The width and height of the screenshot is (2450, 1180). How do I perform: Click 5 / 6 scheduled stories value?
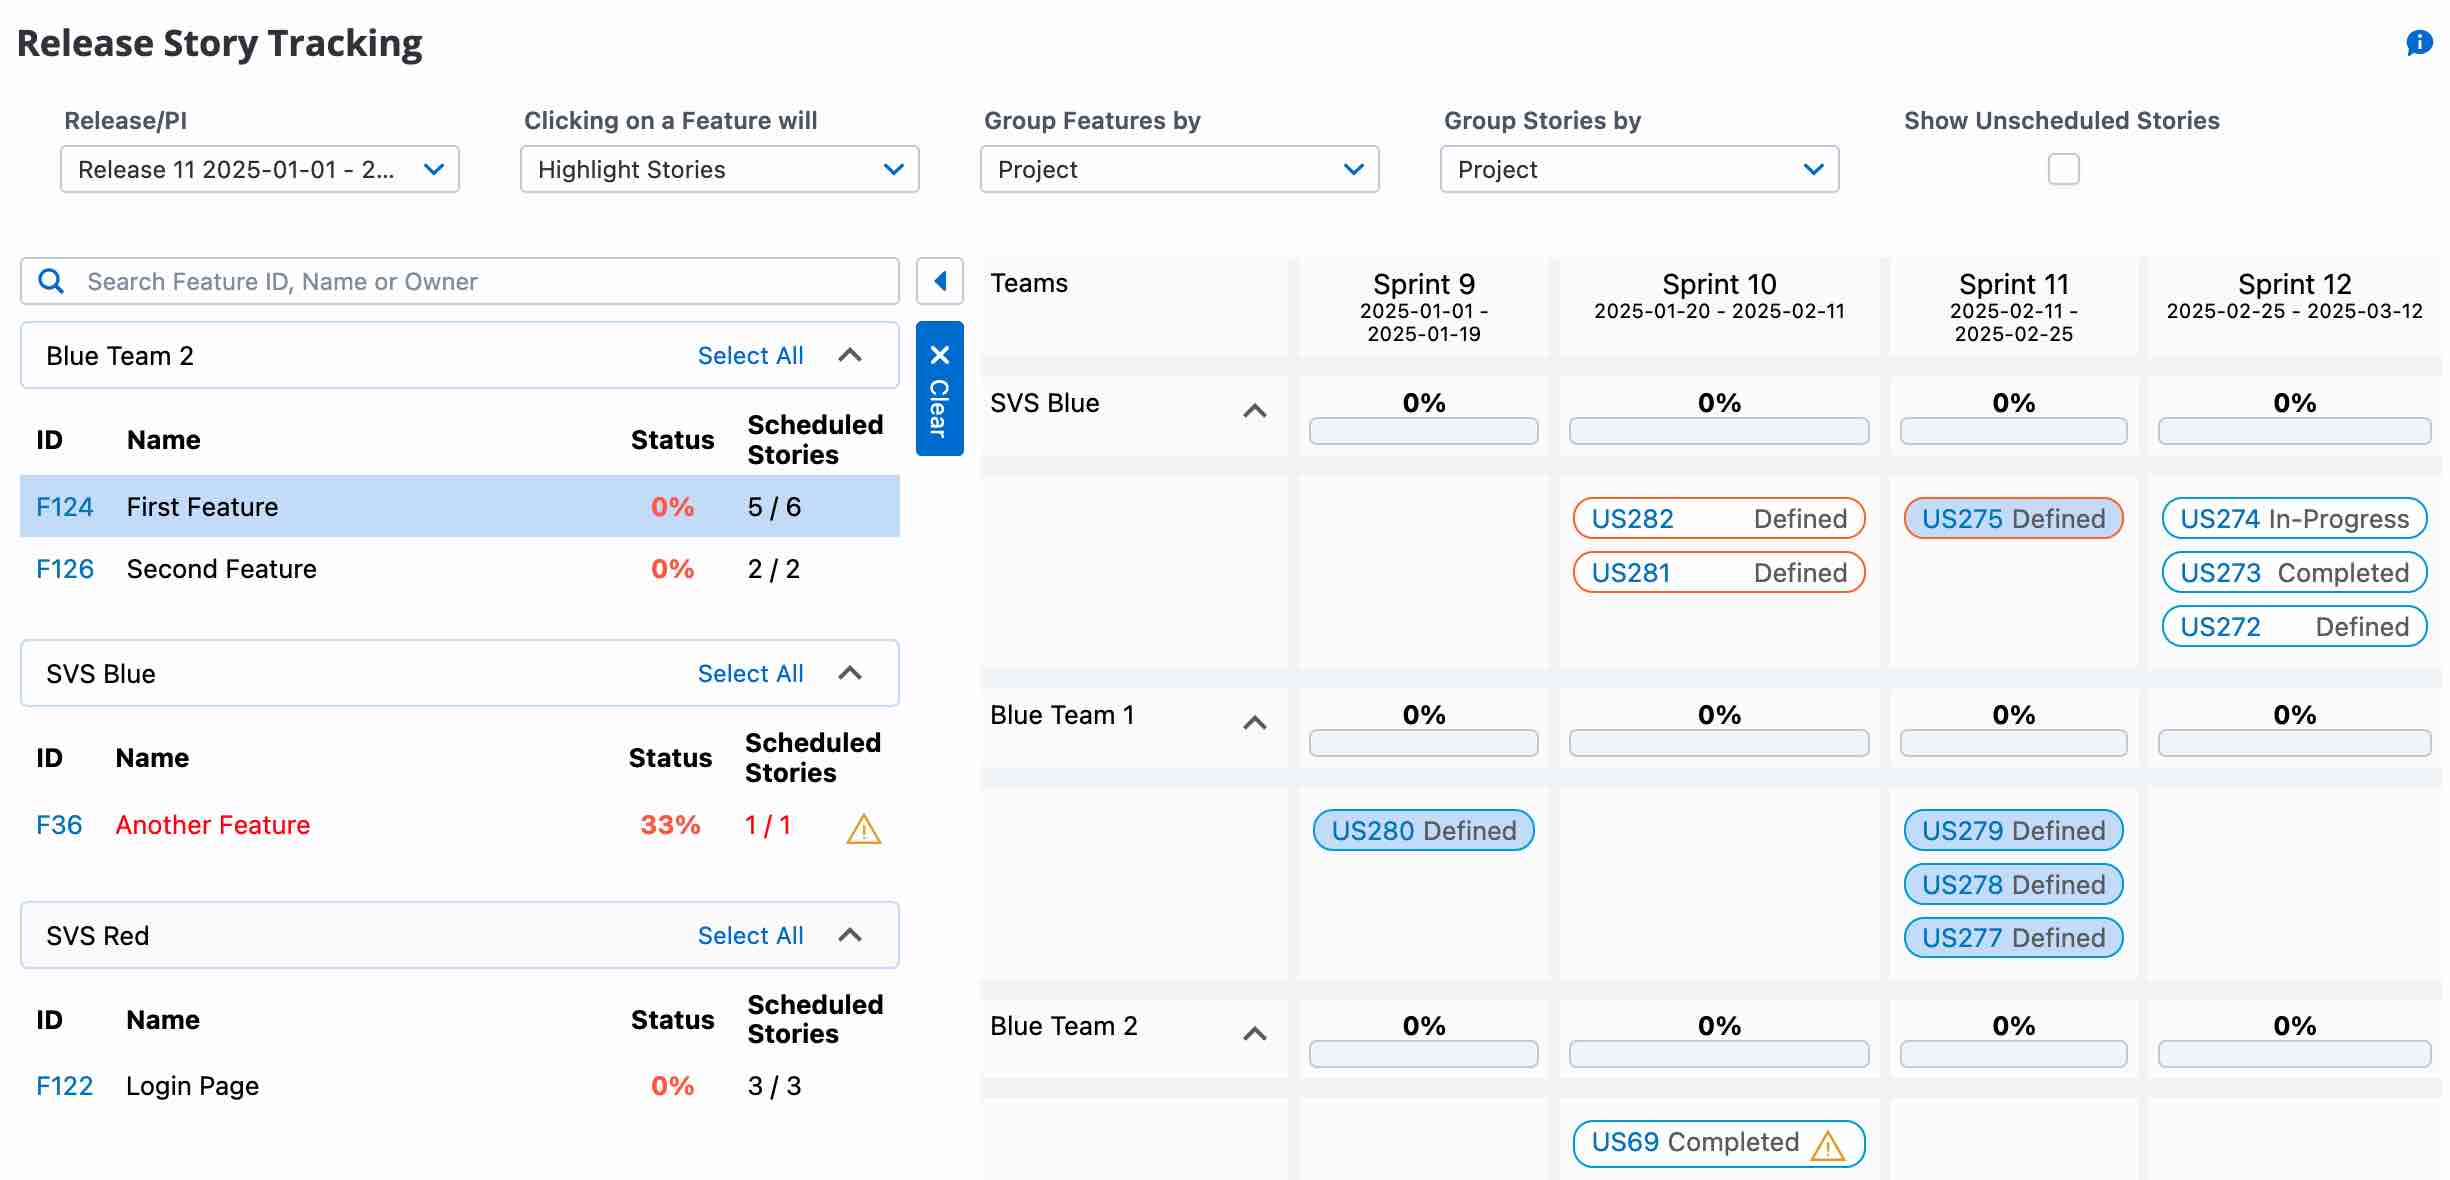(x=774, y=507)
